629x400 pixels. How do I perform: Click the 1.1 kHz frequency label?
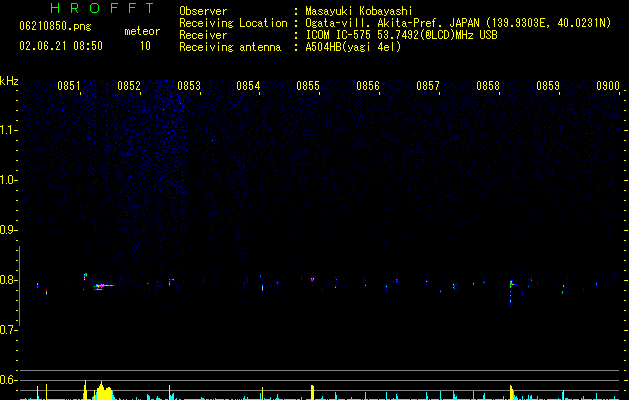click(8, 130)
